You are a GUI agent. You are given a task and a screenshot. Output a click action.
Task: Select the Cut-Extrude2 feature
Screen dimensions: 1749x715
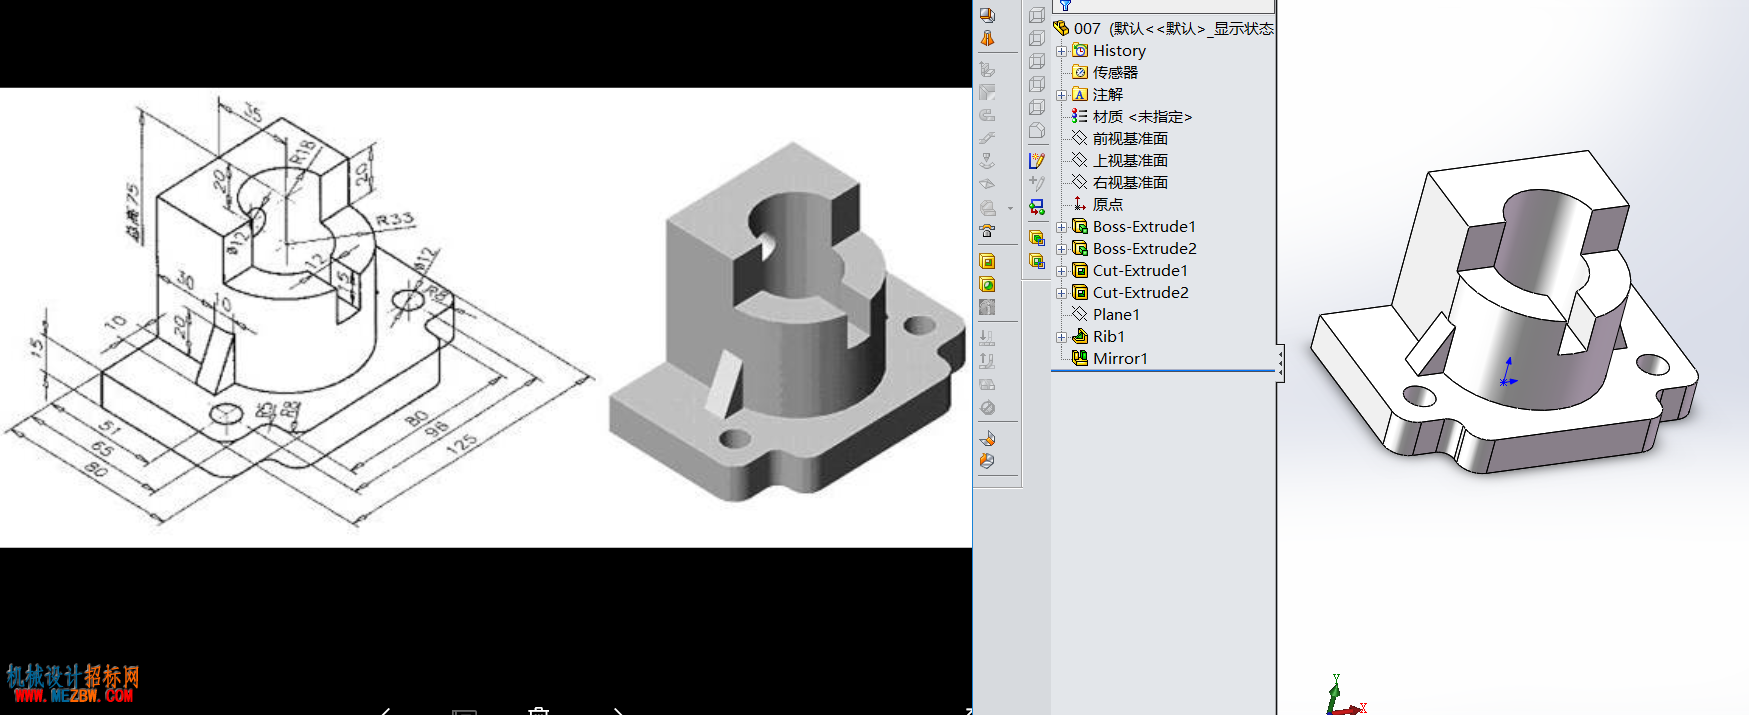click(1130, 293)
